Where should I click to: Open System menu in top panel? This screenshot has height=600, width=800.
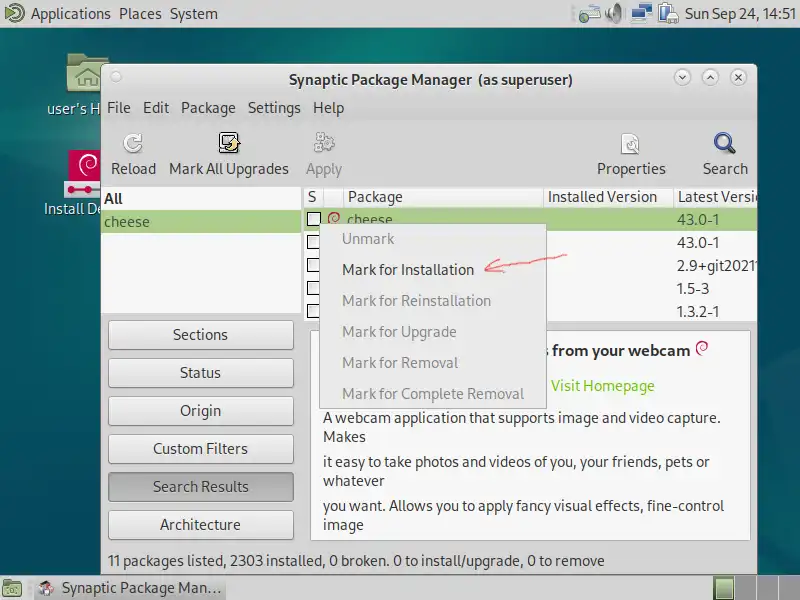(193, 14)
